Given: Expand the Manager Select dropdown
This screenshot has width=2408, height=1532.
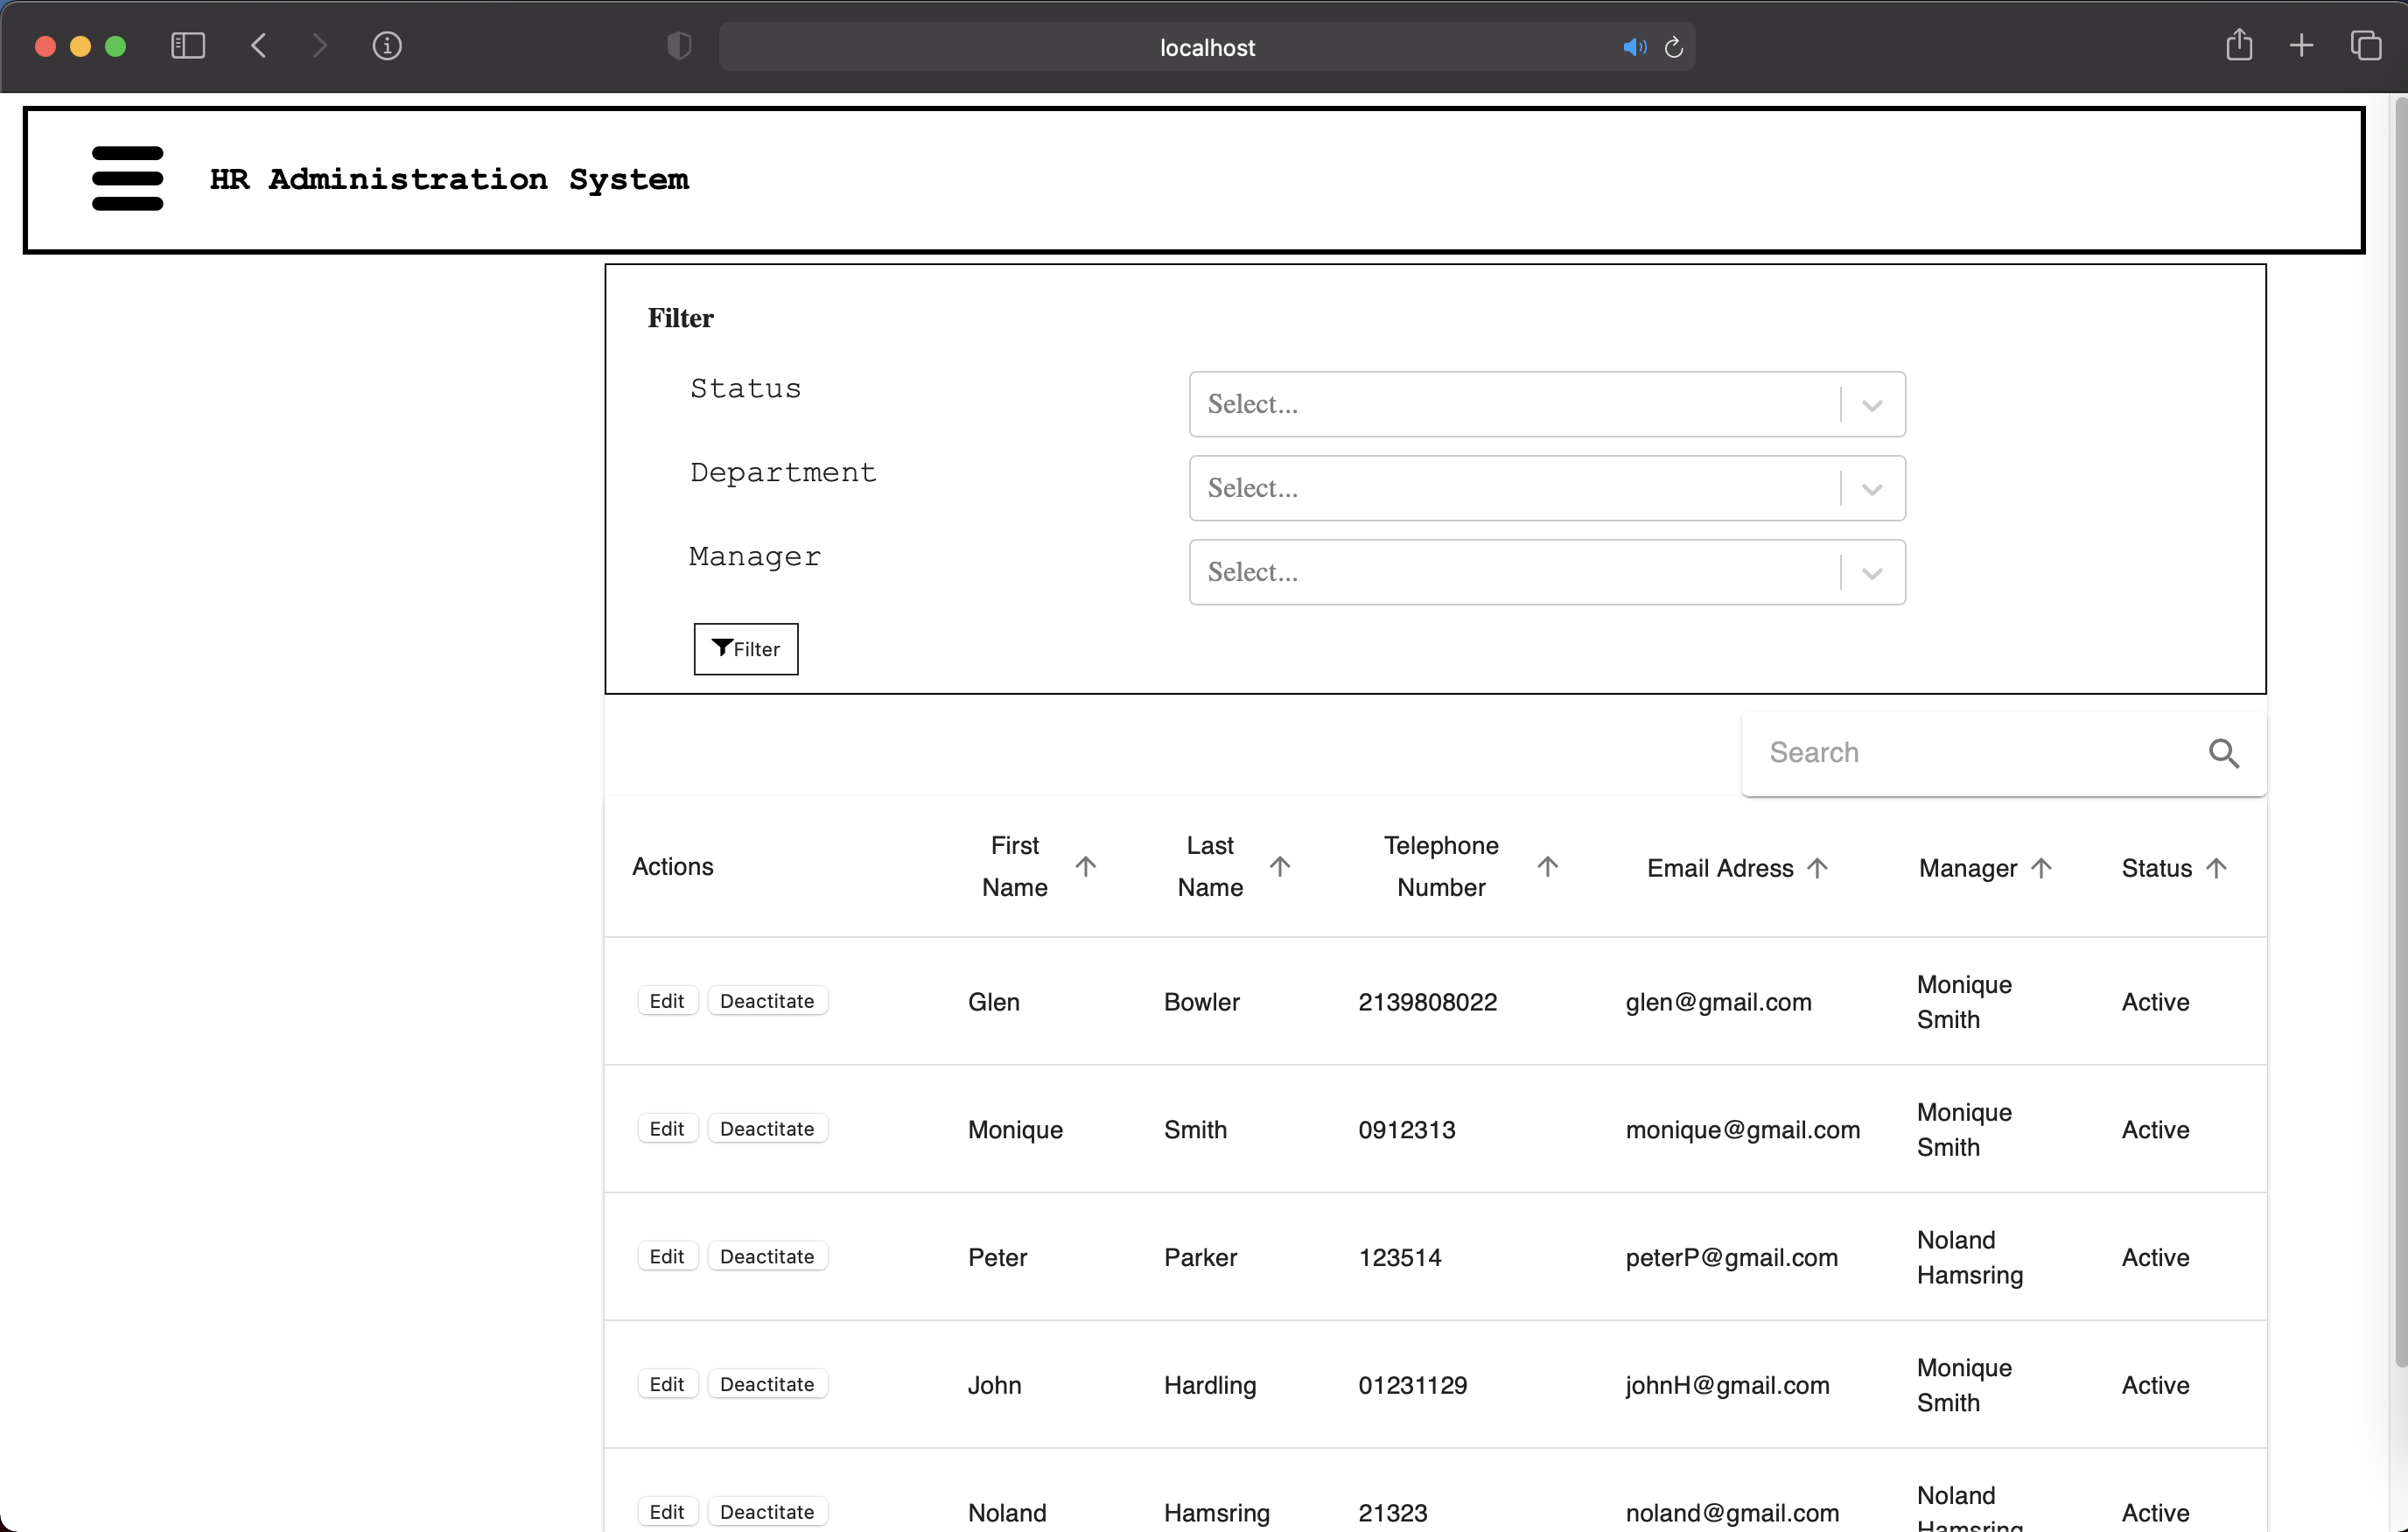Looking at the screenshot, I should [x=1871, y=572].
